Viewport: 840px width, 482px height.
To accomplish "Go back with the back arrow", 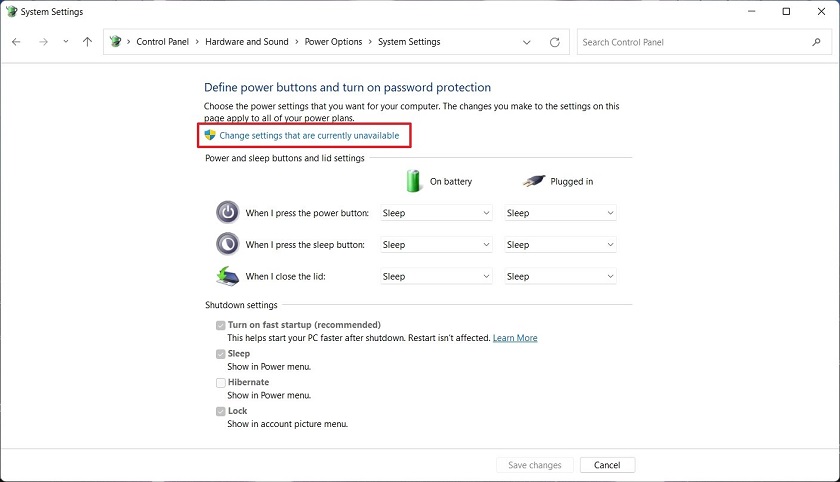I will point(16,42).
